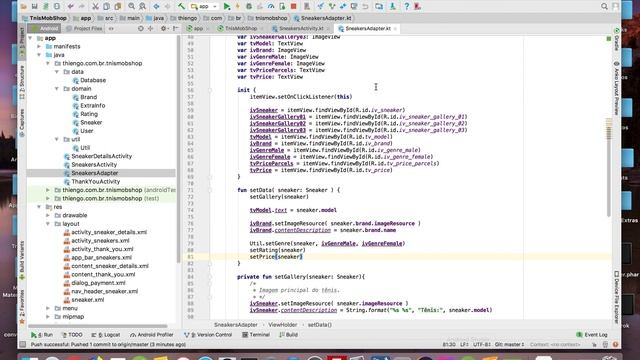This screenshot has height=360, width=640.
Task: Click the Save All toolbar icon
Action: point(35,7)
